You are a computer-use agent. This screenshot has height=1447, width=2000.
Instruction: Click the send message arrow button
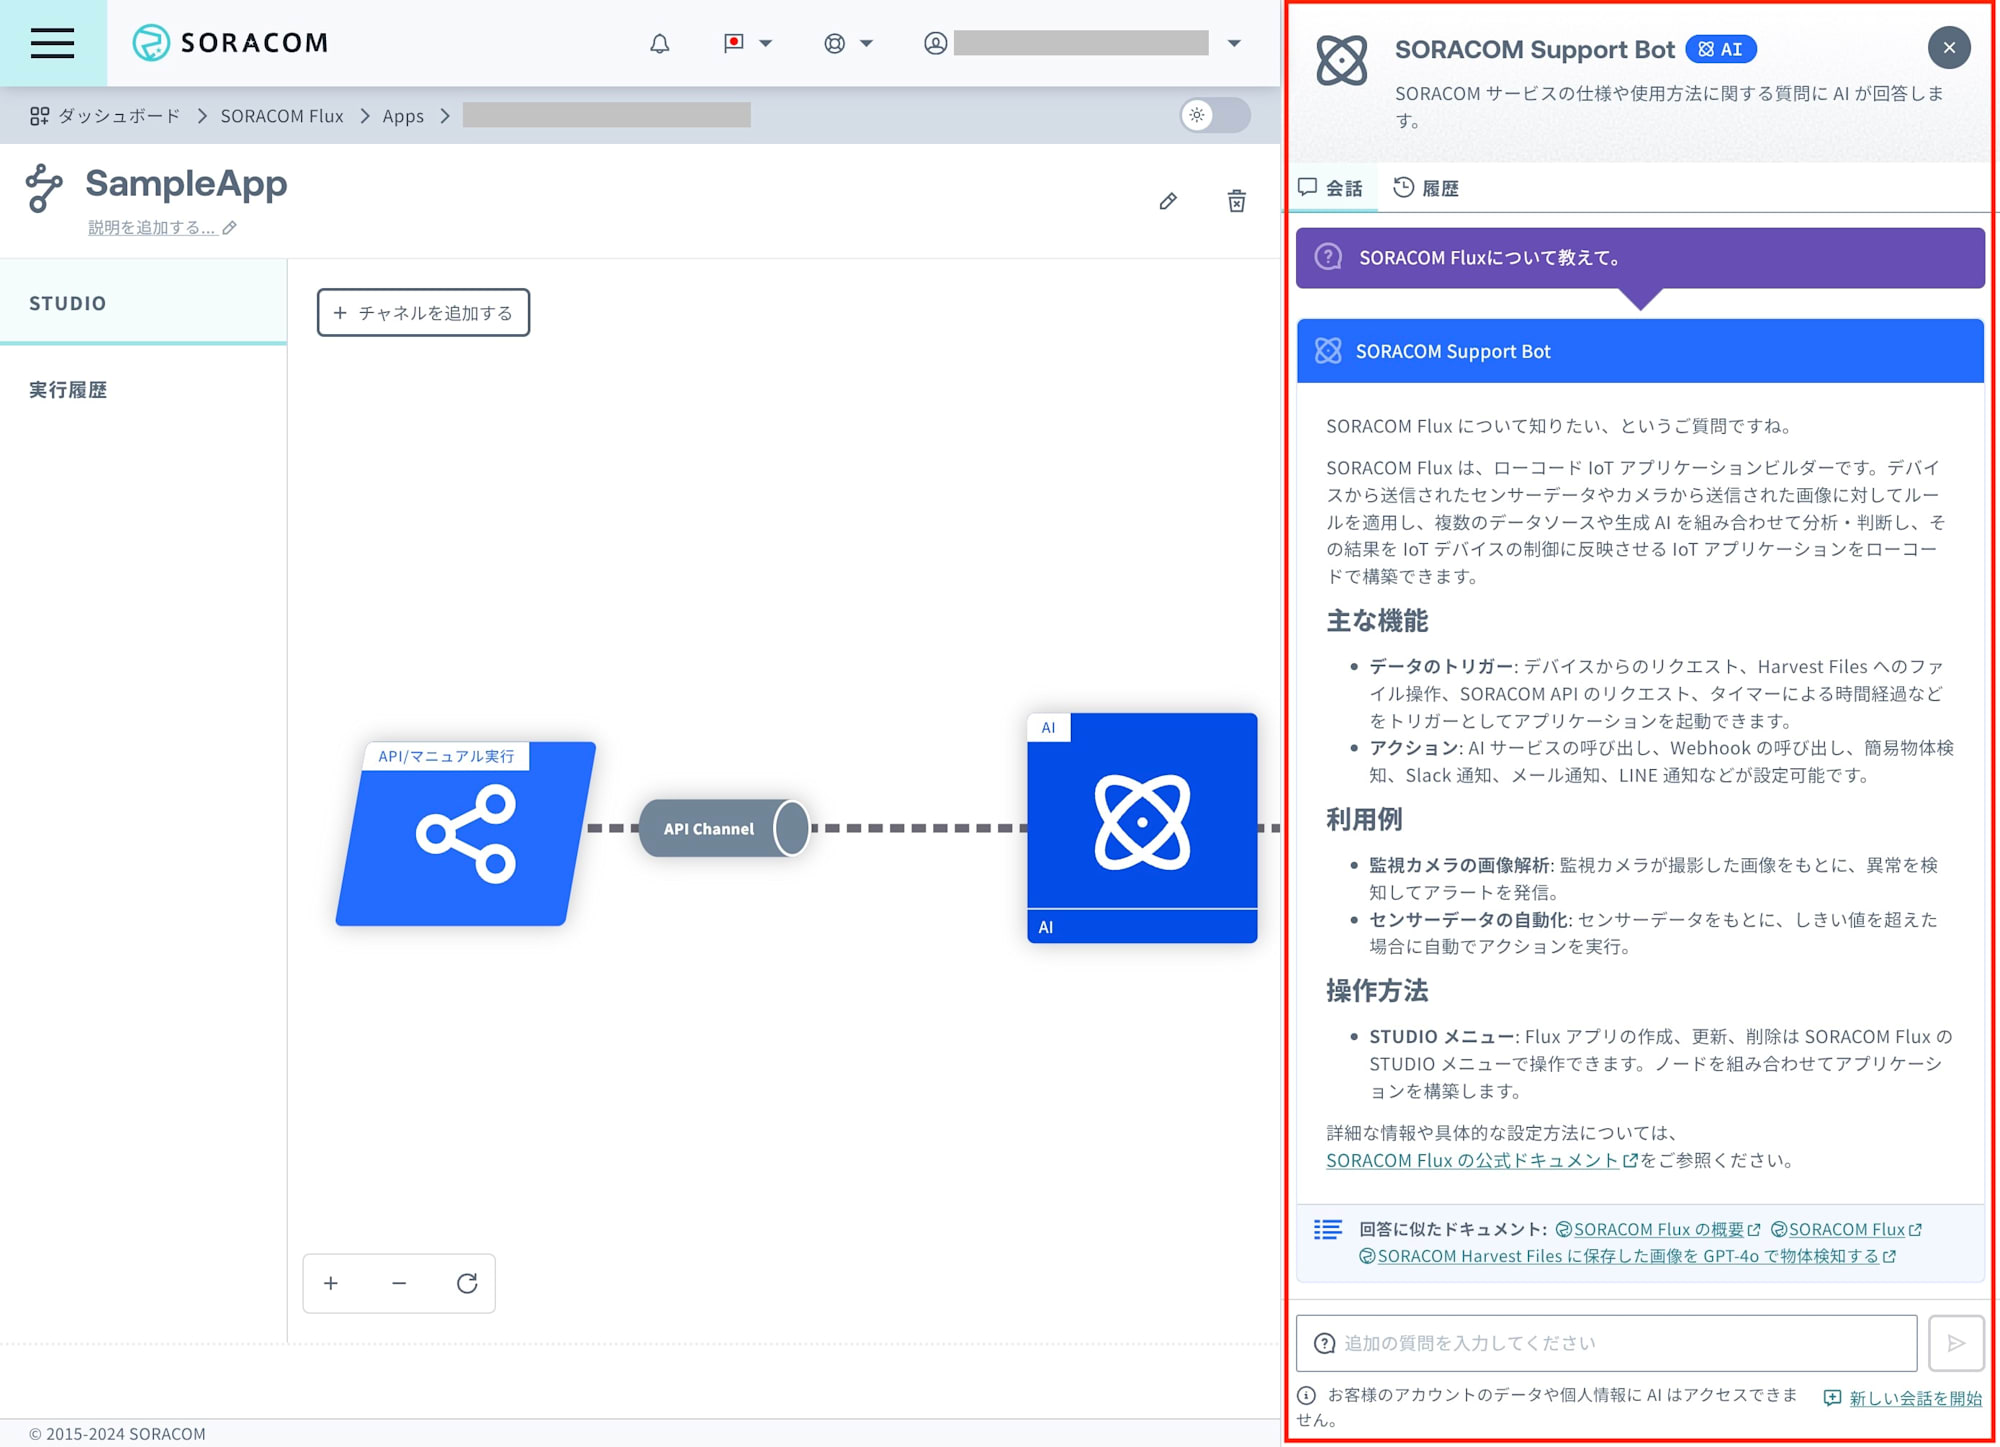click(x=1956, y=1343)
